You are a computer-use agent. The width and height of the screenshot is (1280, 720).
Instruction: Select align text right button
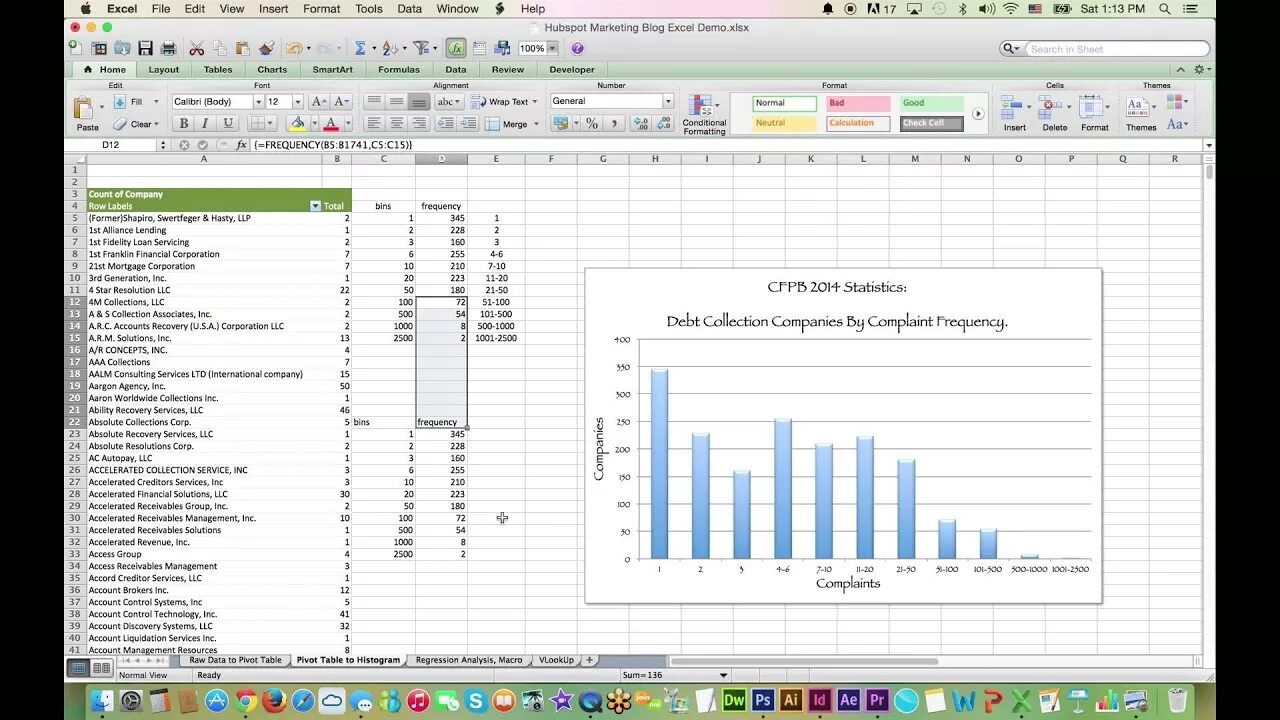[420, 123]
